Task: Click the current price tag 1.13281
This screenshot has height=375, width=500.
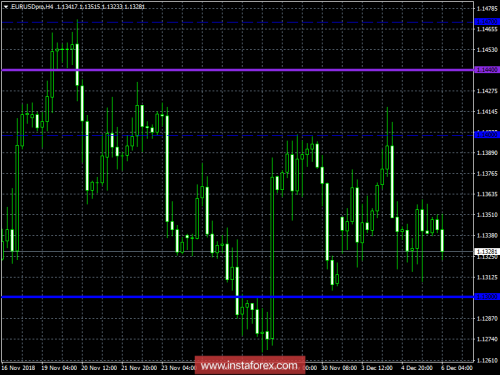Action: 487,251
